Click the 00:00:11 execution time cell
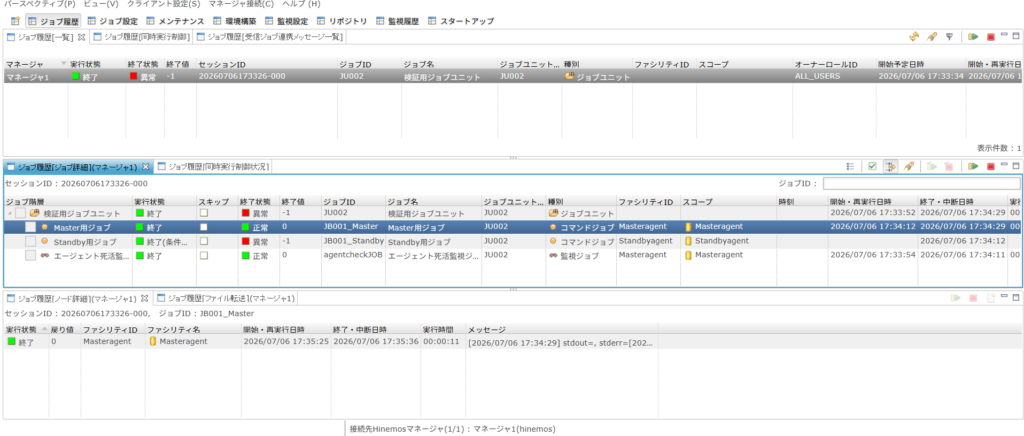Image resolution: width=1024 pixels, height=436 pixels. click(x=441, y=341)
